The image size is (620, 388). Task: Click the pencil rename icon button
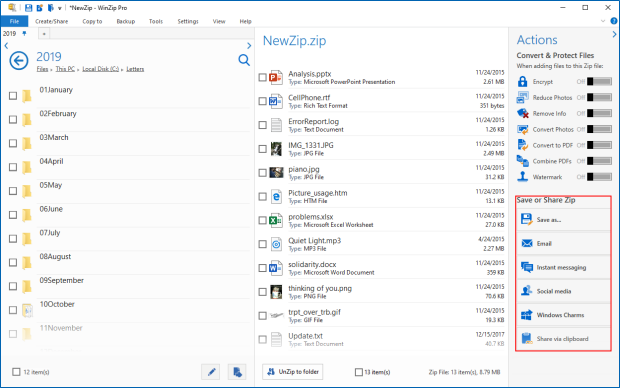[x=211, y=372]
